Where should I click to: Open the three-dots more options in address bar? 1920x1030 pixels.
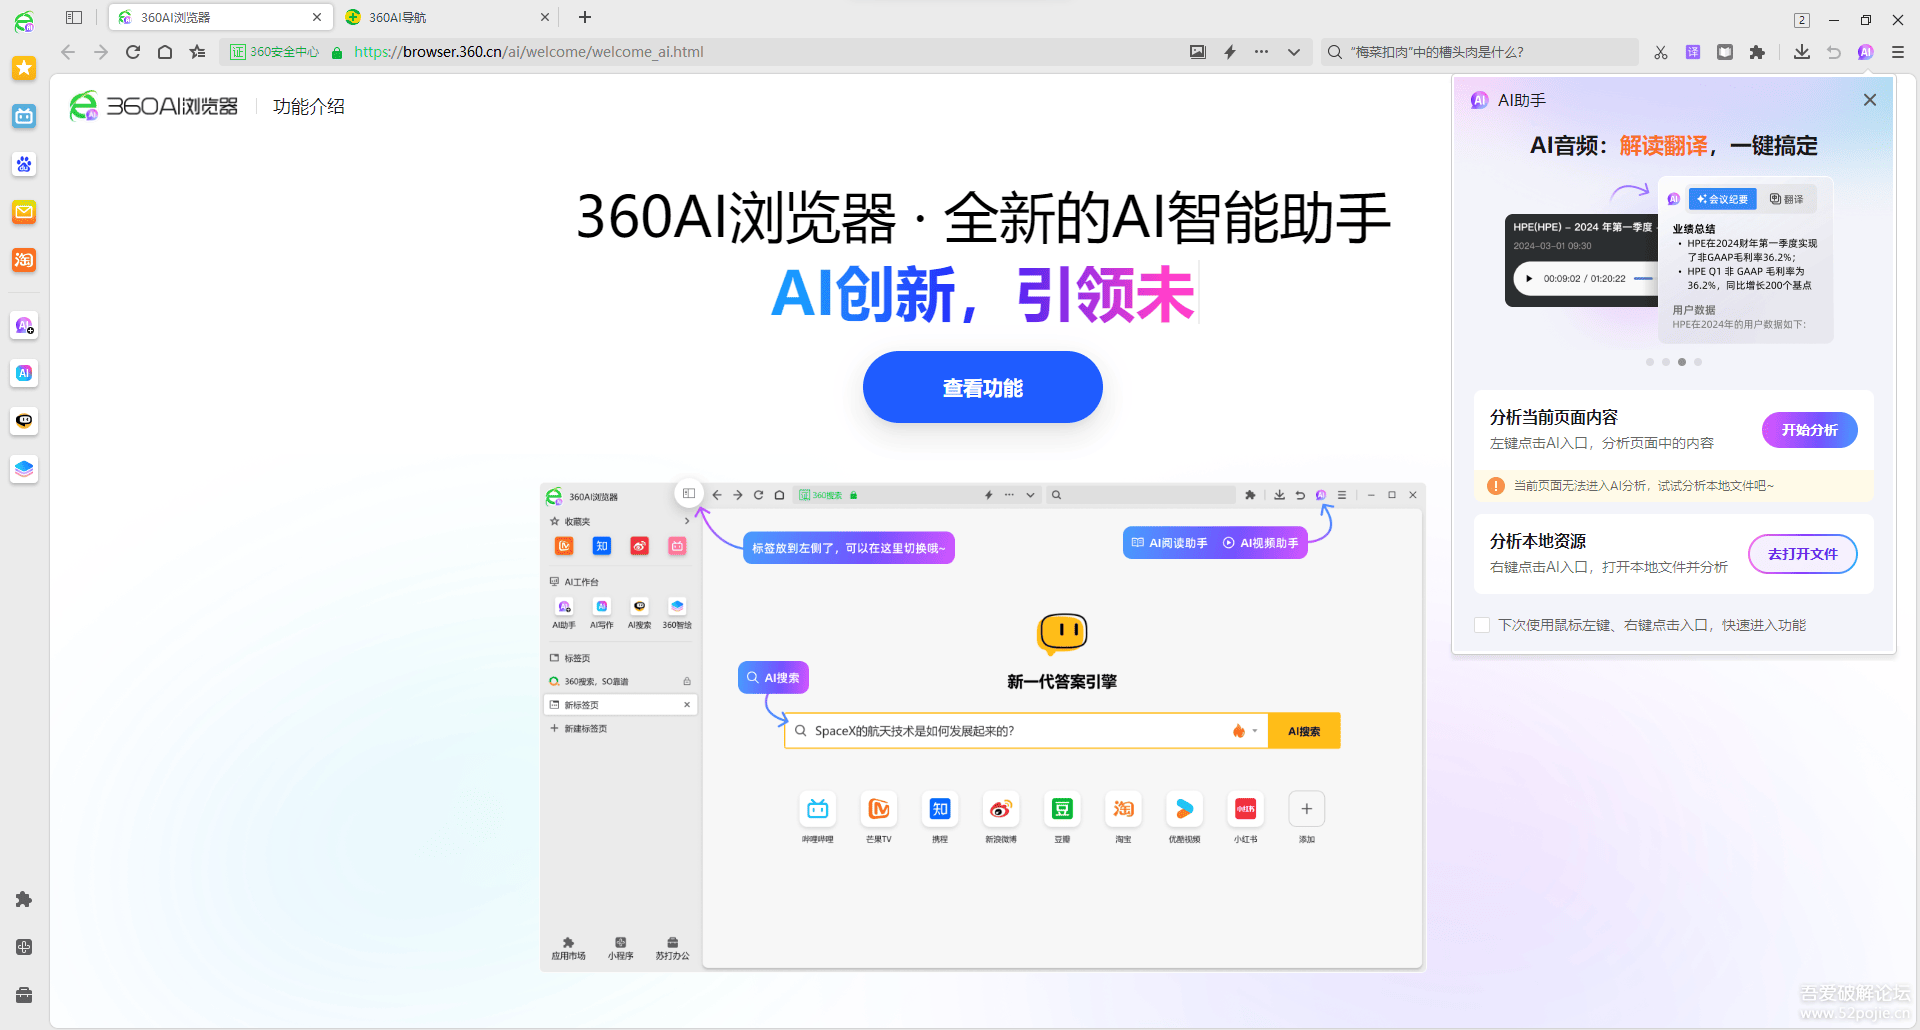pyautogui.click(x=1262, y=52)
